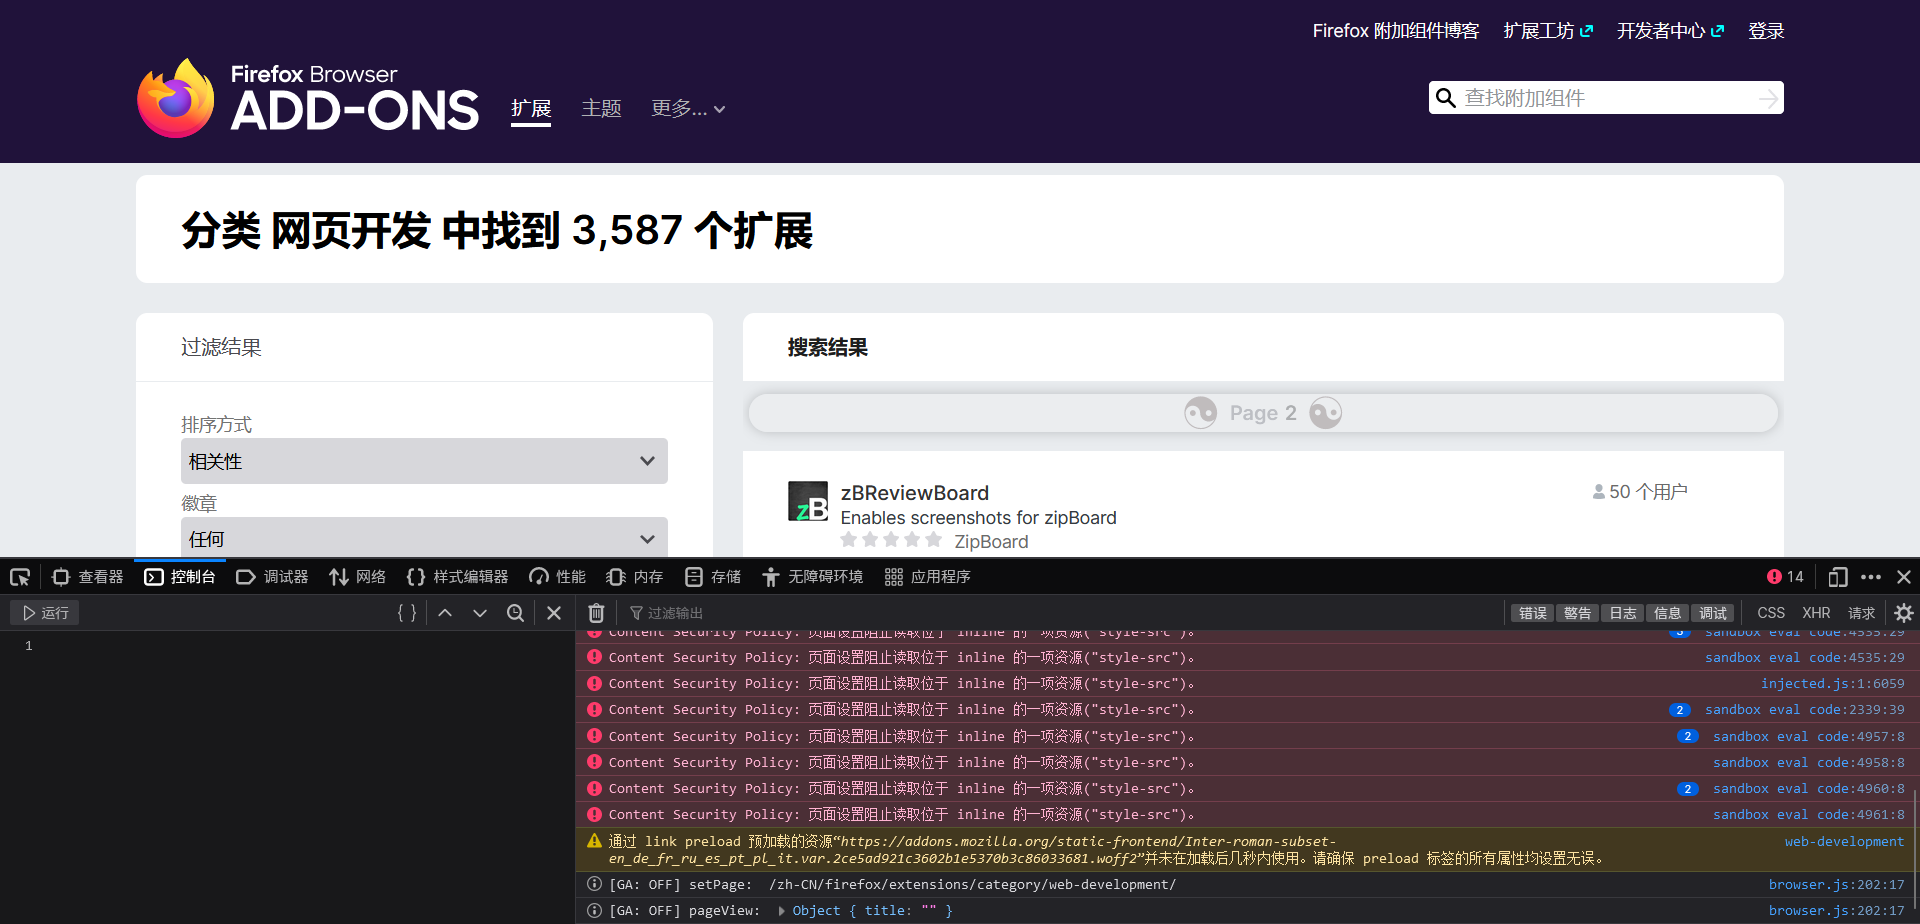1920x924 pixels.
Task: Go to previous expression up arrow
Action: point(446,613)
